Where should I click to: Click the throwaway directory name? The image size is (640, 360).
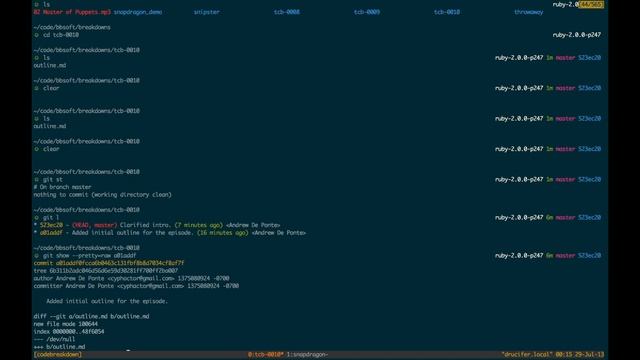tap(529, 12)
